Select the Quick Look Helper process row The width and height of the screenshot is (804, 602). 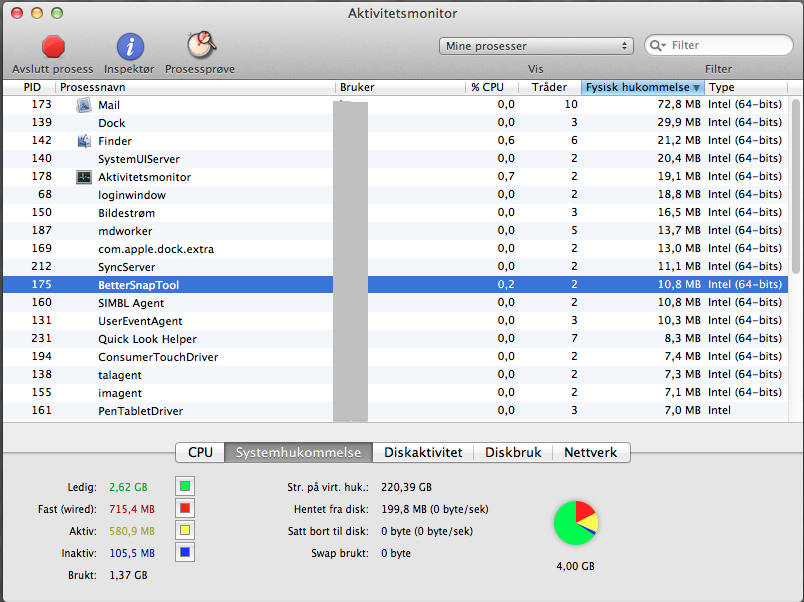coord(395,338)
